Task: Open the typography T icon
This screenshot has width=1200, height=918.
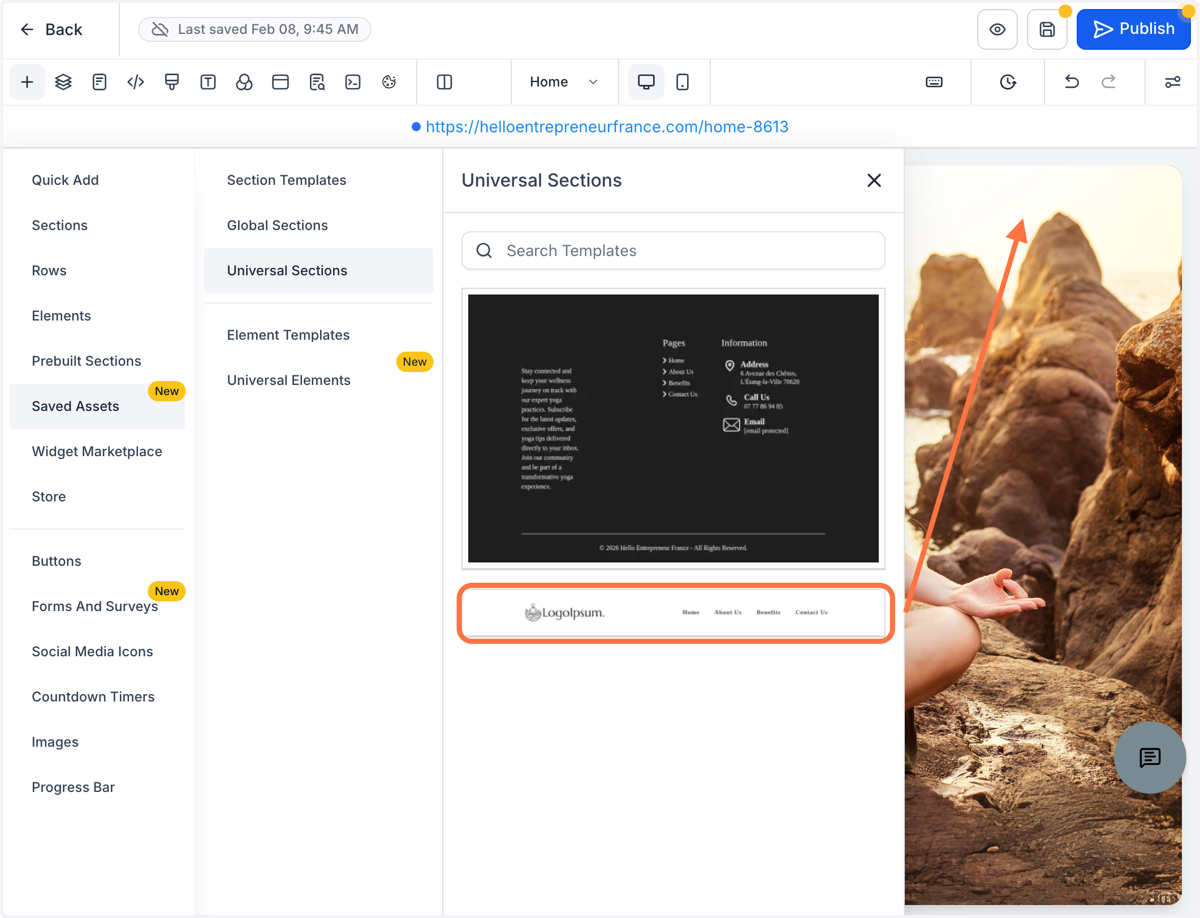Action: [208, 82]
